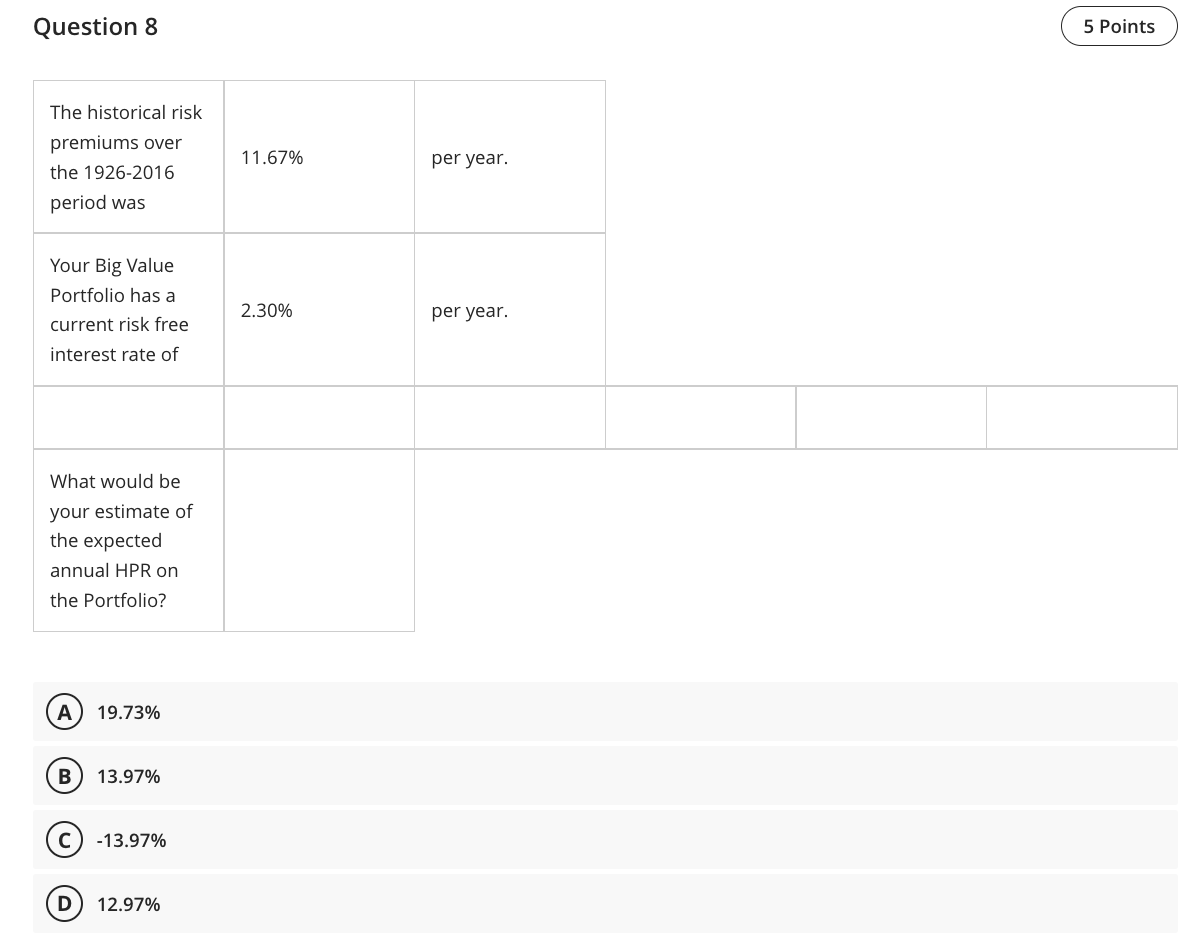The height and width of the screenshot is (938, 1201).
Task: Click the historical risk premiums row label
Action: point(126,157)
